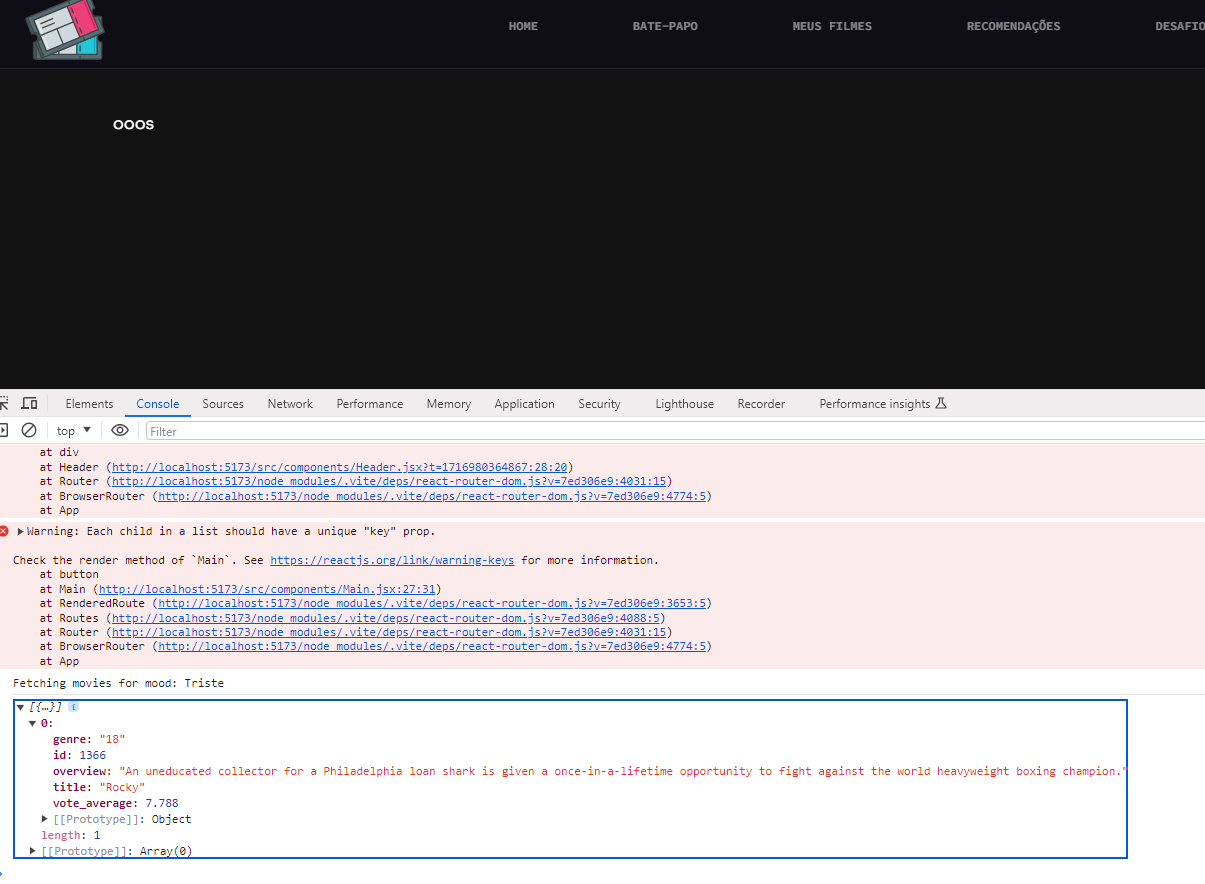The height and width of the screenshot is (884, 1205).
Task: Select the Console tab
Action: (158, 404)
